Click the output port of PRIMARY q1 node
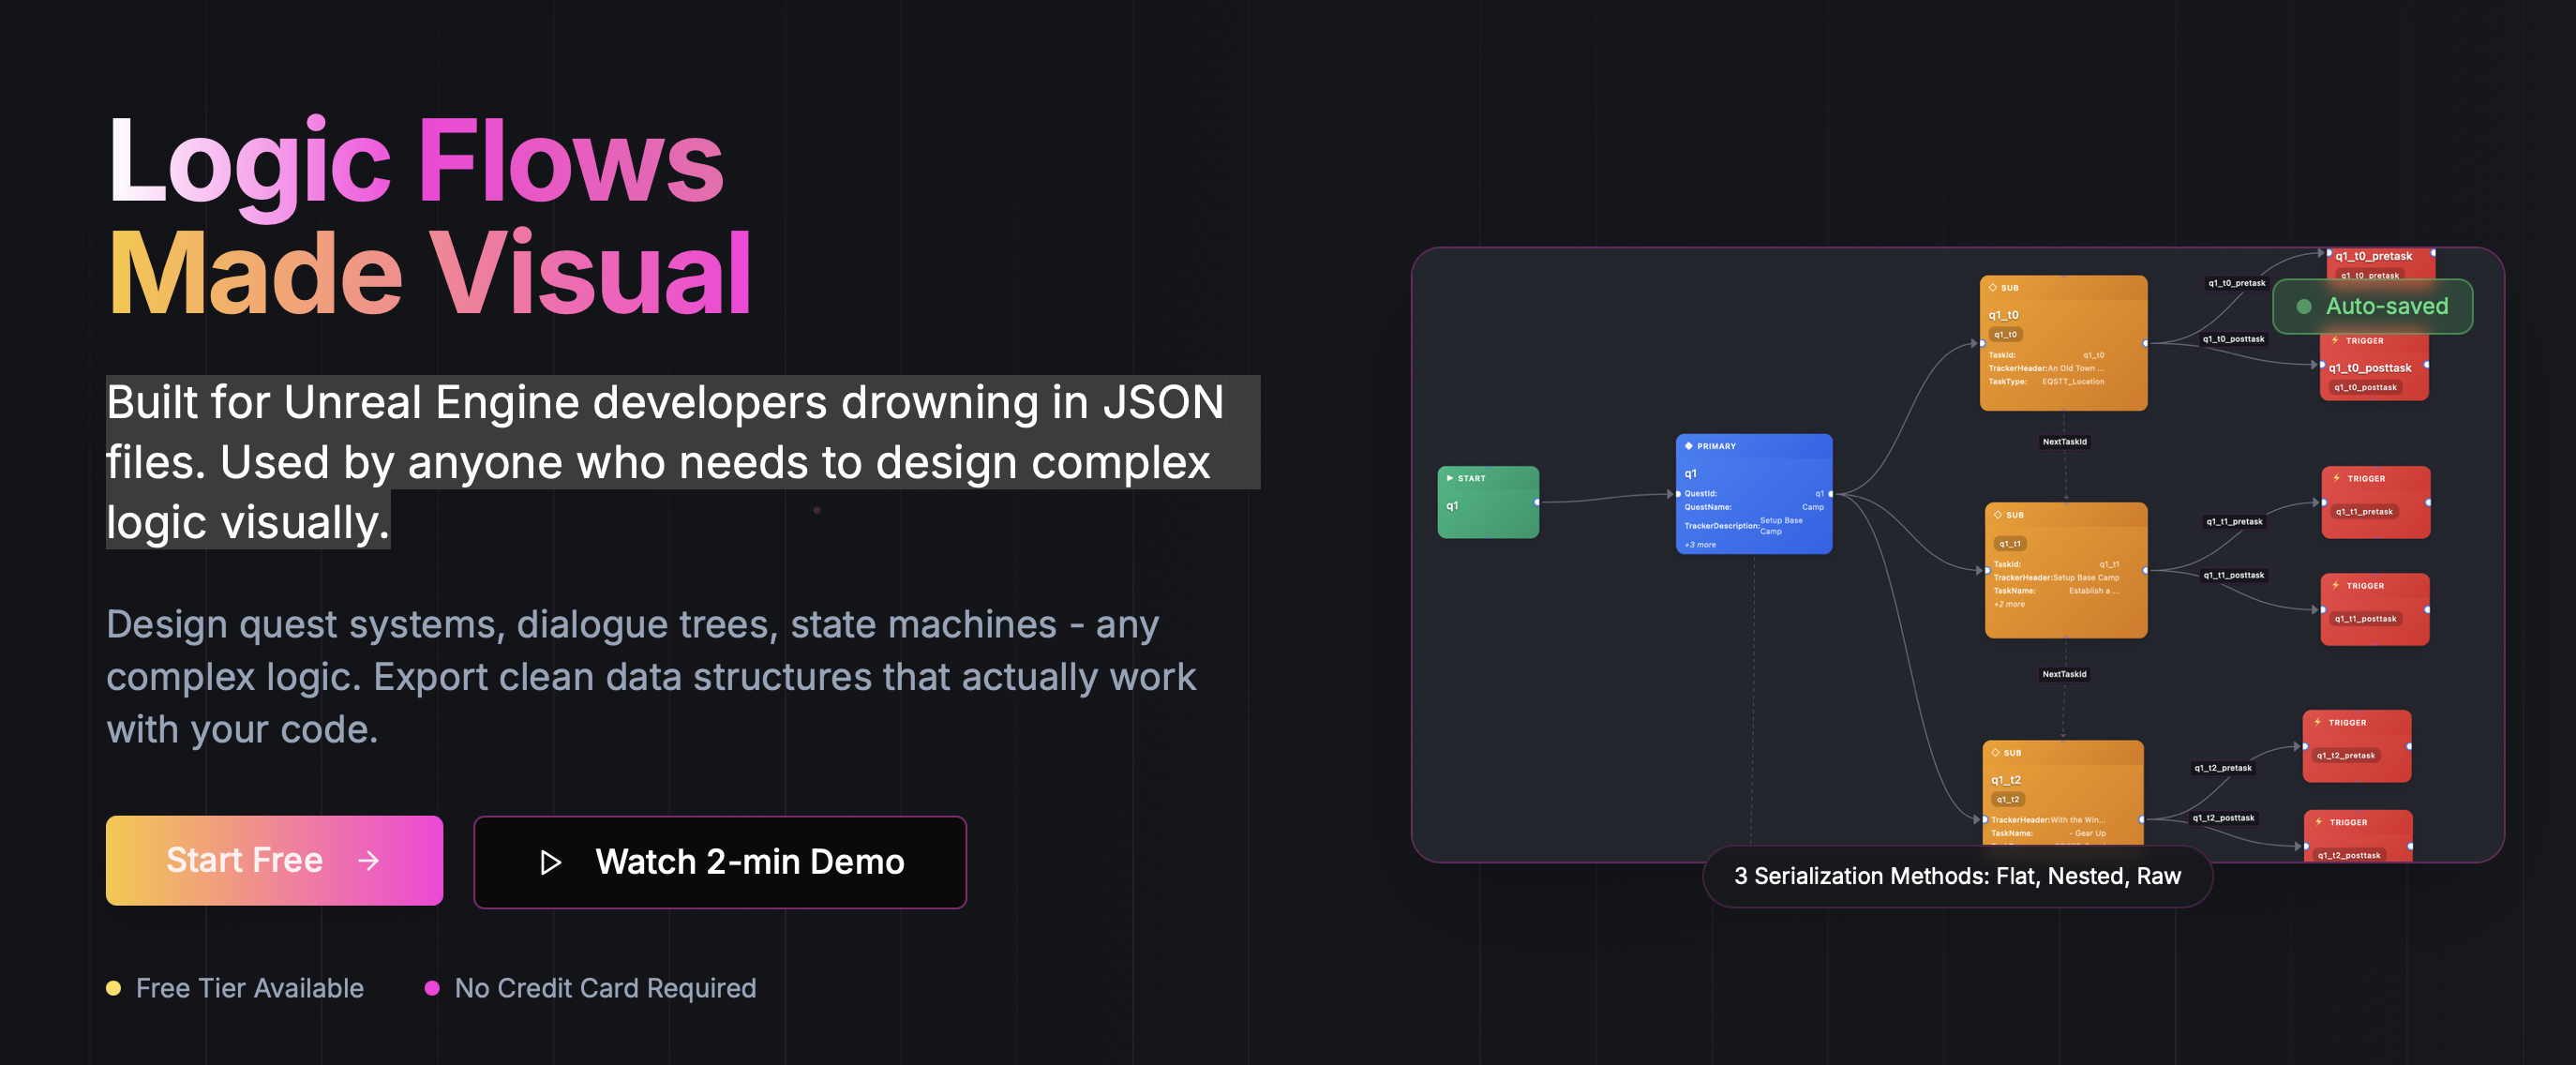 click(1831, 494)
